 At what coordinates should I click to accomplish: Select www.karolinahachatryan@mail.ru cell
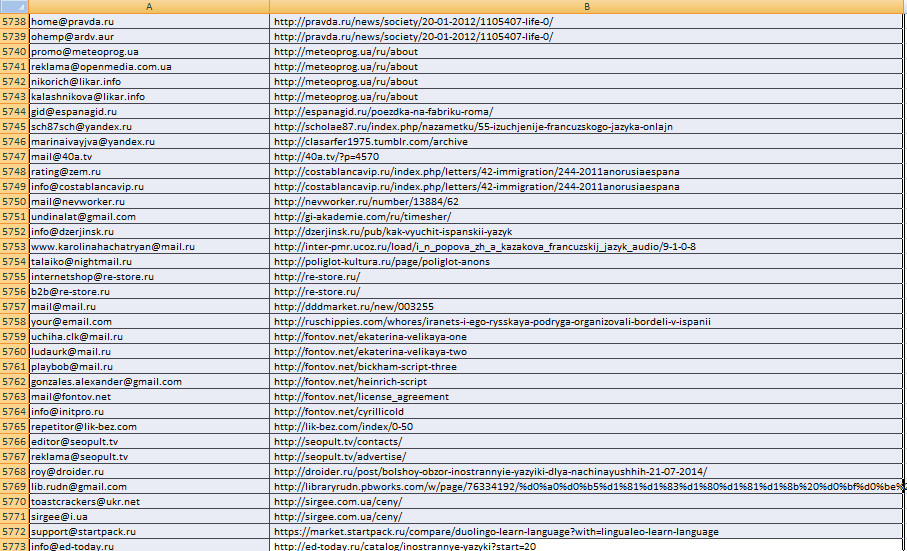(149, 246)
